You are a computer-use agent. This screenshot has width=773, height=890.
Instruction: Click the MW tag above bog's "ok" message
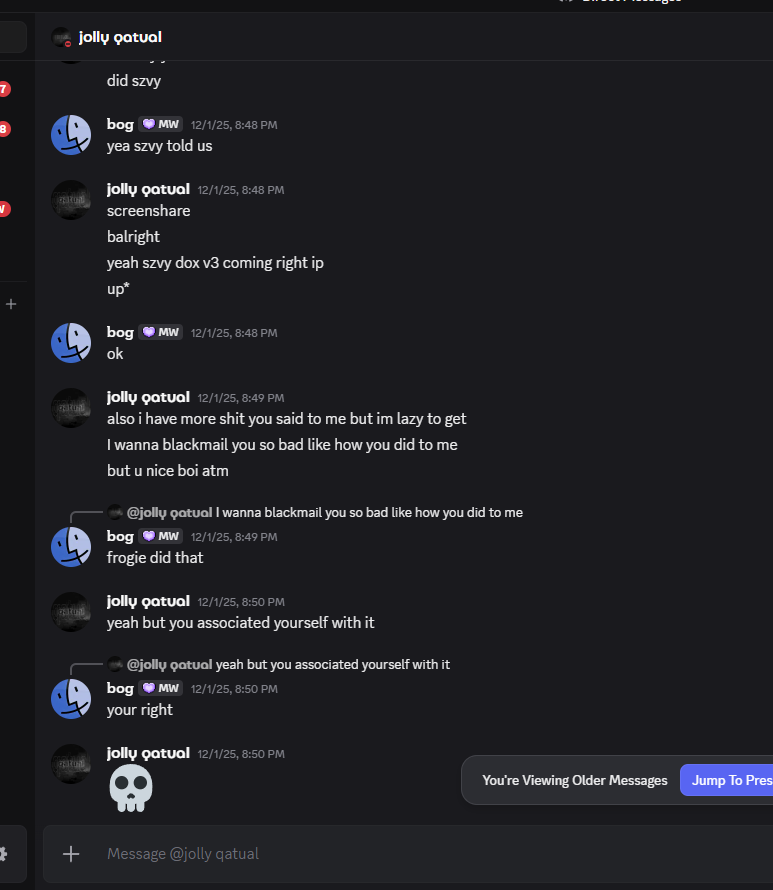click(x=161, y=332)
